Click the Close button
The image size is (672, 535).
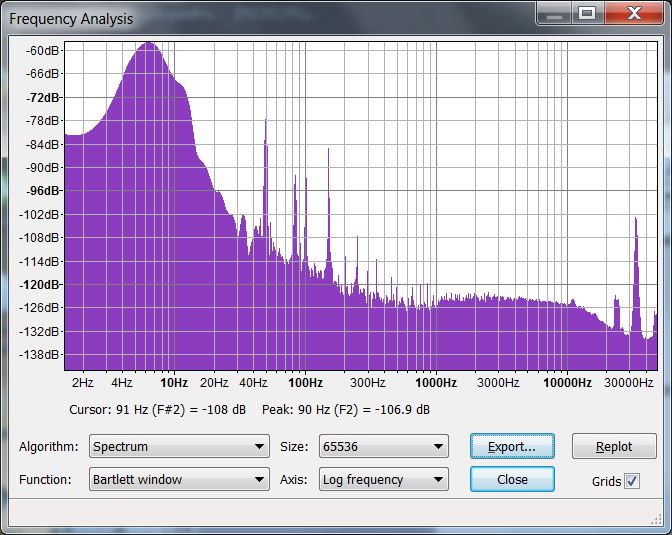tap(512, 479)
